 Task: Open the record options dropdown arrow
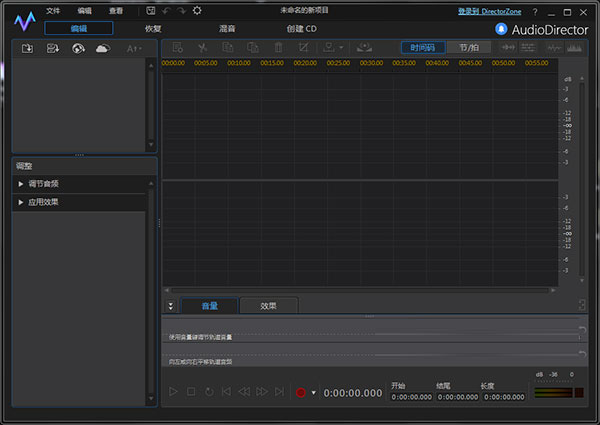tap(313, 393)
